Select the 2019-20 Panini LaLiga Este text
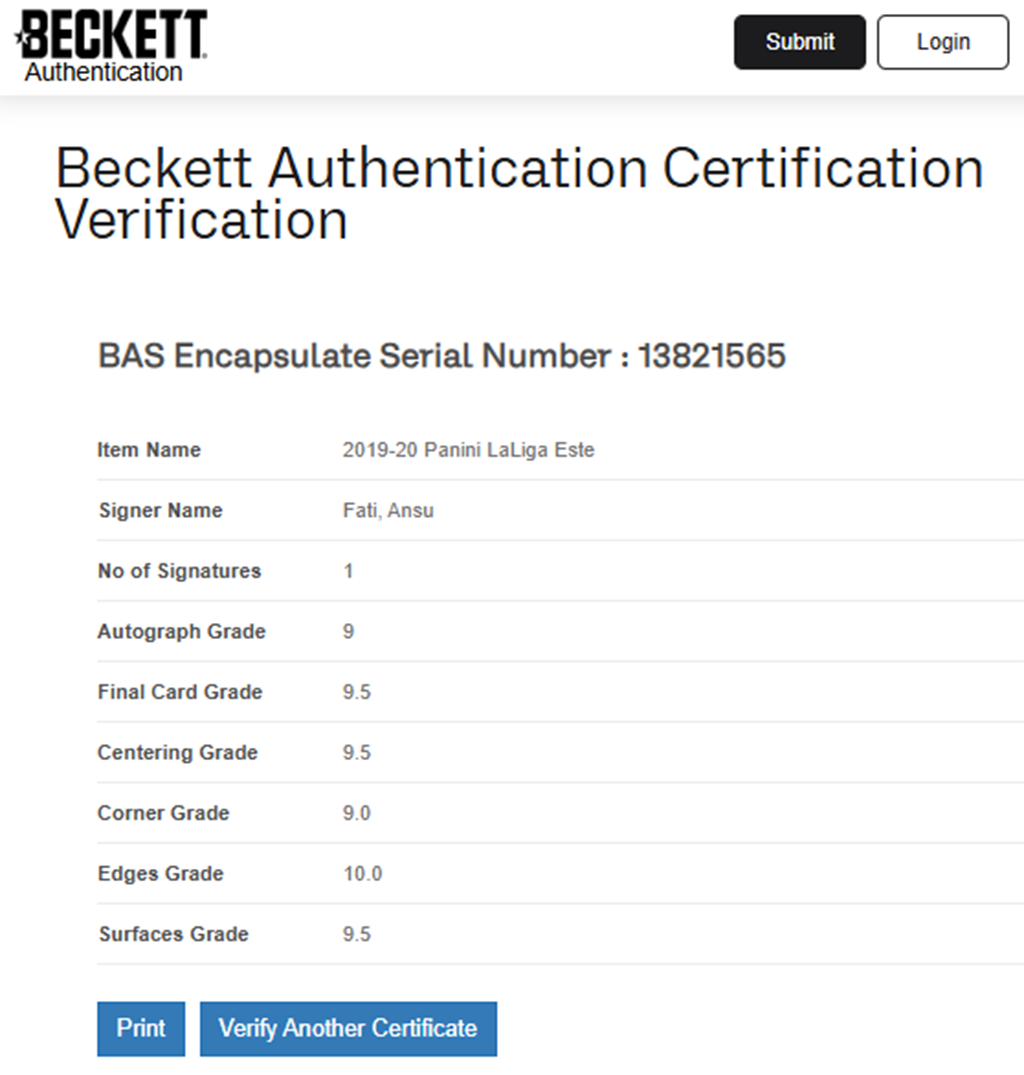 point(468,450)
